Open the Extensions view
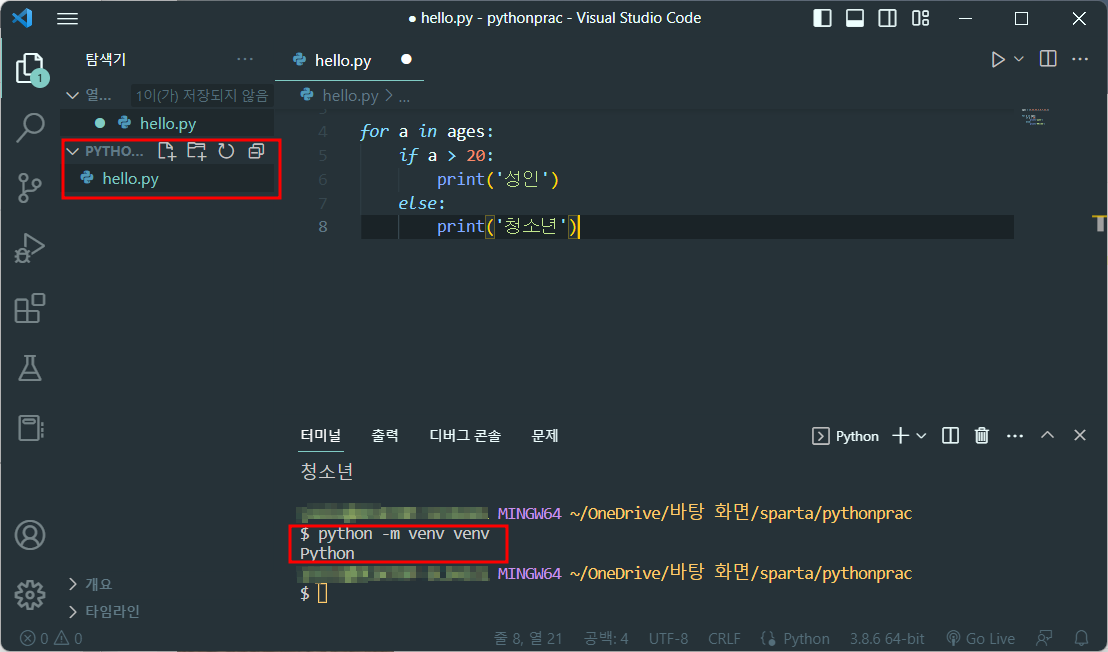 point(30,309)
